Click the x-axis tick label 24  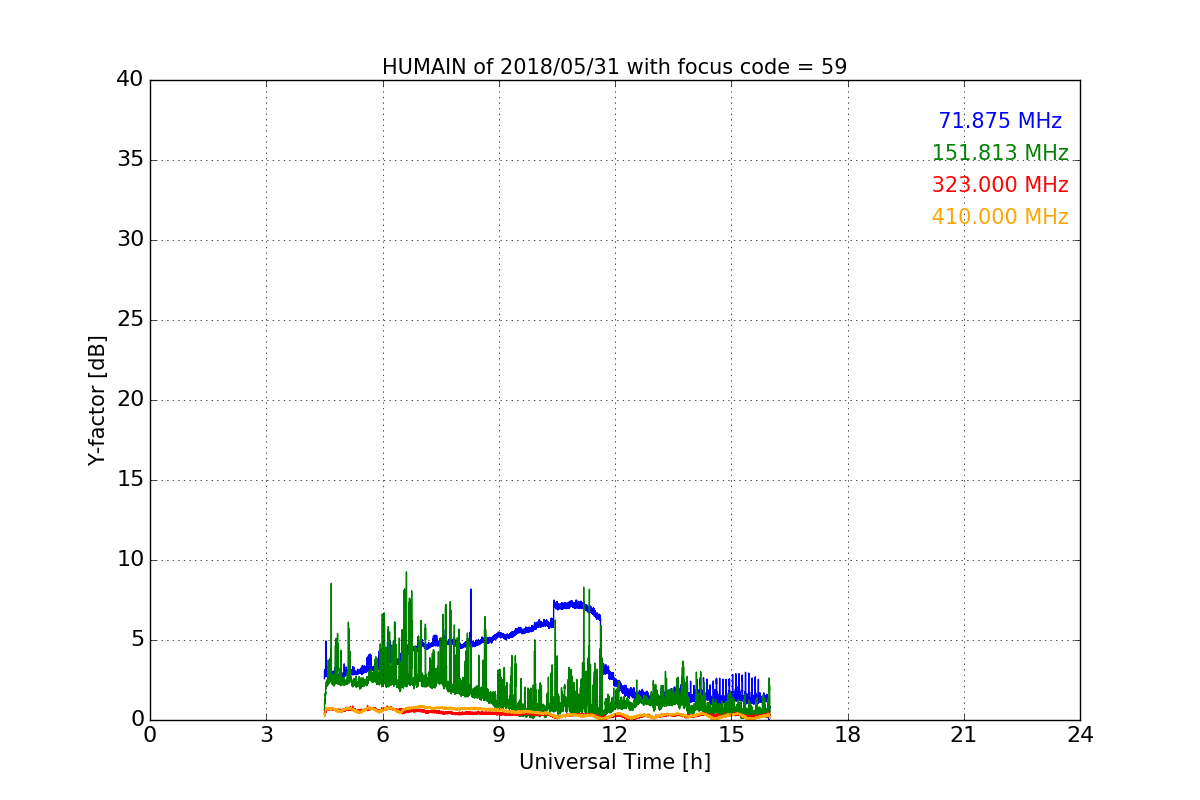[x=1080, y=735]
